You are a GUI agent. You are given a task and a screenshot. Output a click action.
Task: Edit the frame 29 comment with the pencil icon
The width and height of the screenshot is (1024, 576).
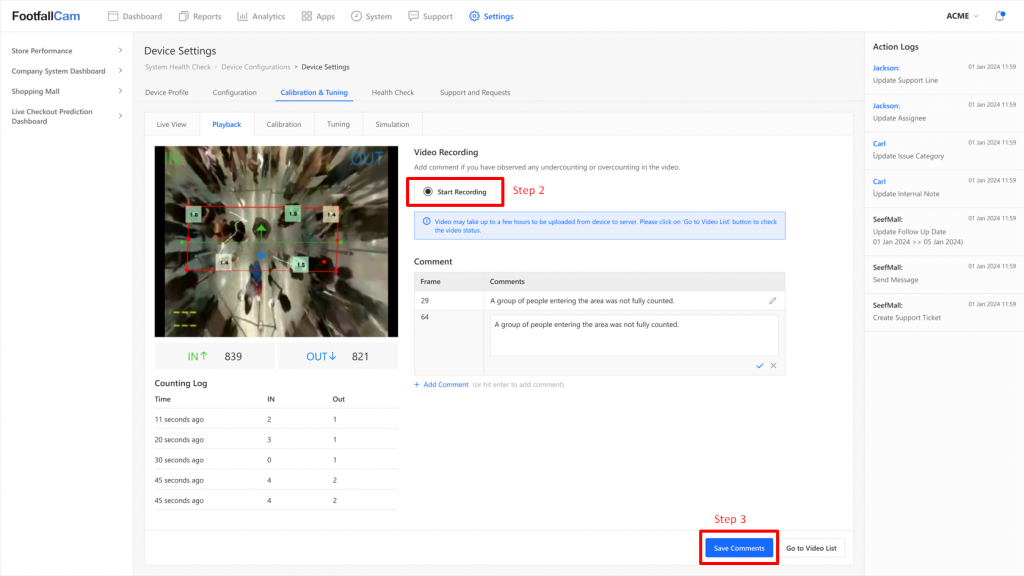point(772,300)
